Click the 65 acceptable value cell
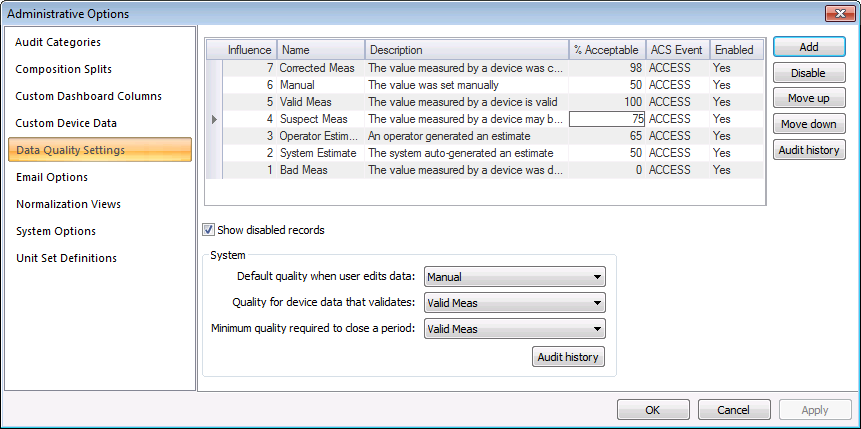The width and height of the screenshot is (861, 429). pos(607,136)
